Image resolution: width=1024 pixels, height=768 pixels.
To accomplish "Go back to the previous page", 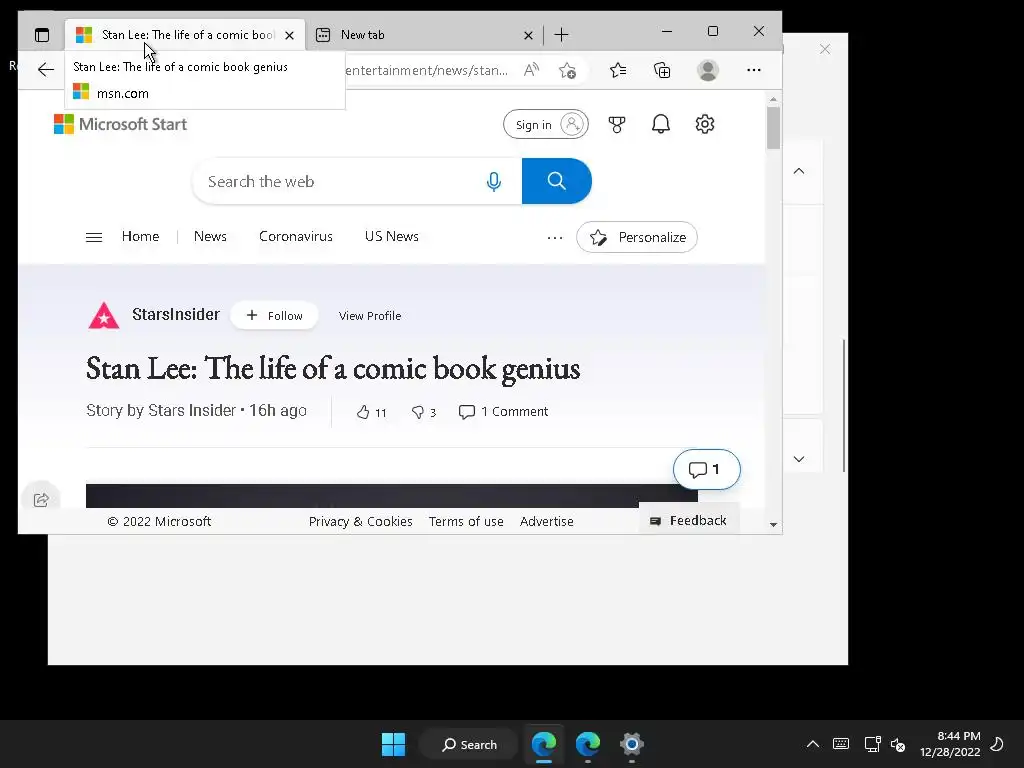I will click(x=46, y=70).
